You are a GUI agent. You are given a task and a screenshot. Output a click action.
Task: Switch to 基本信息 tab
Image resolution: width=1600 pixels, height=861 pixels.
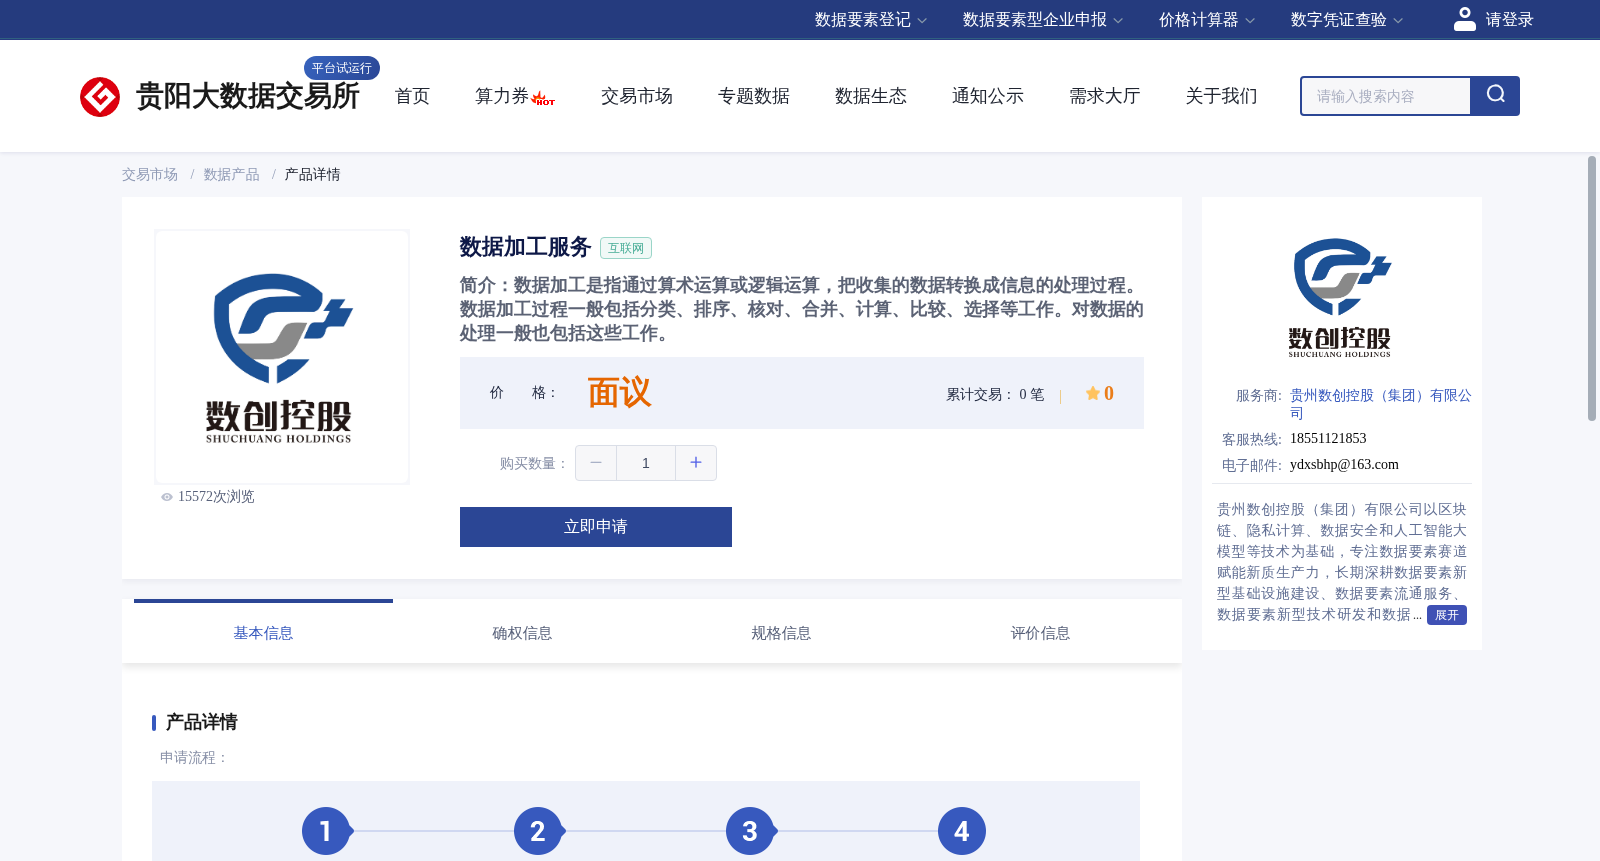pyautogui.click(x=263, y=633)
